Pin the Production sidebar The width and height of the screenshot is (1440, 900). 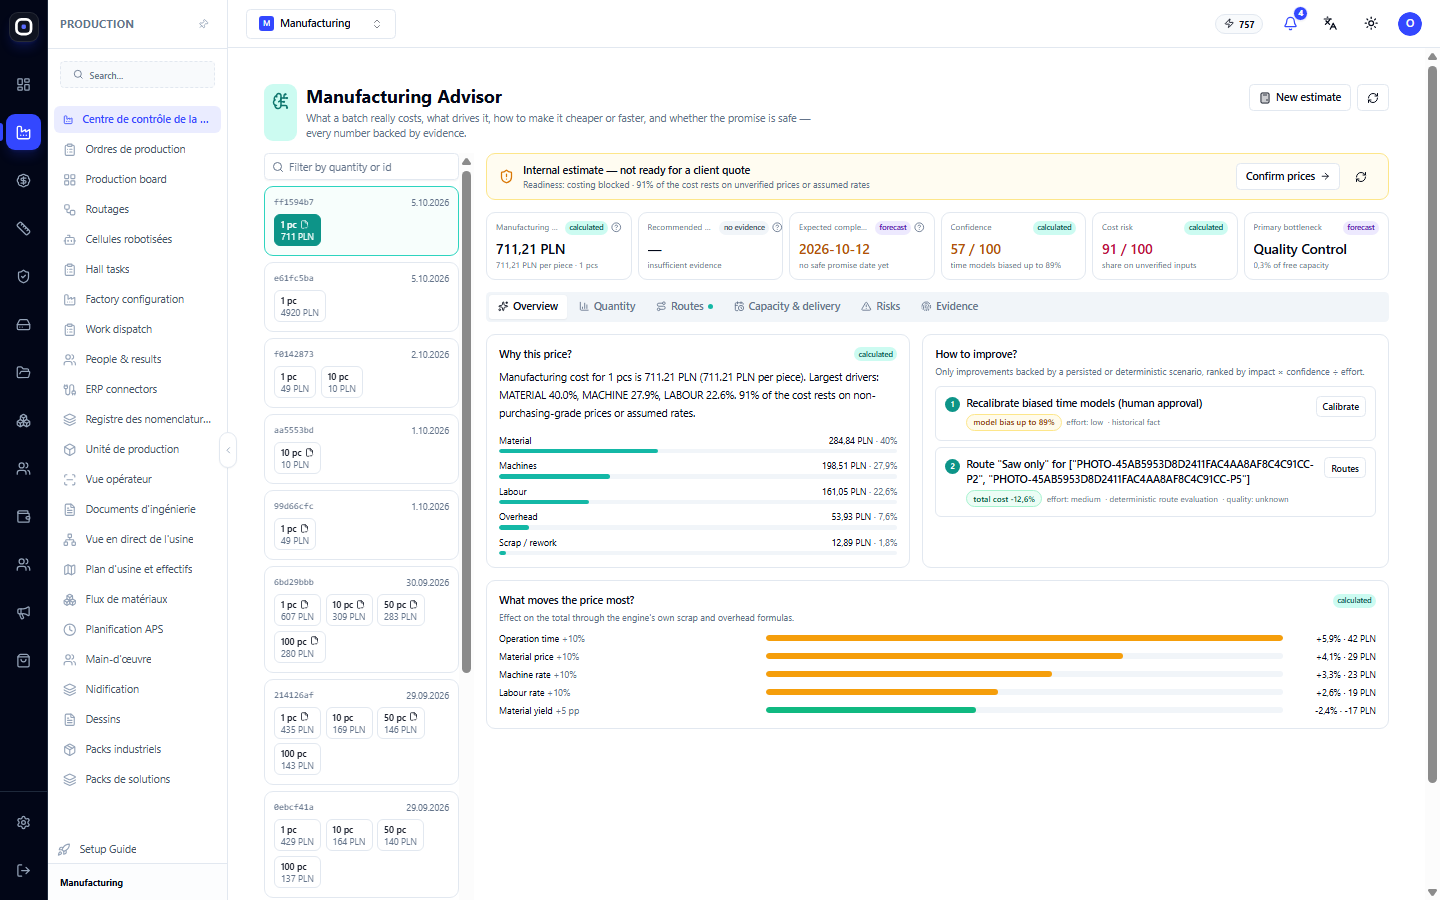point(204,24)
